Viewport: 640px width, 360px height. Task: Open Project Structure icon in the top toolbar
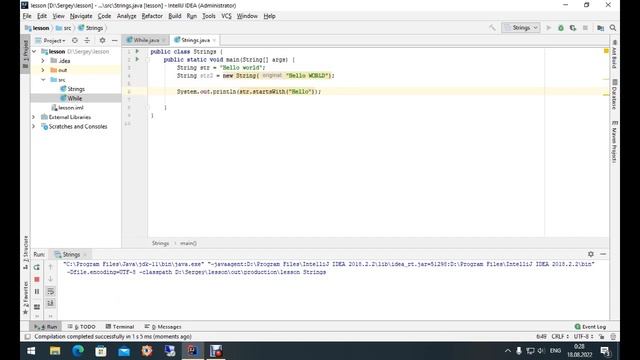click(x=600, y=28)
